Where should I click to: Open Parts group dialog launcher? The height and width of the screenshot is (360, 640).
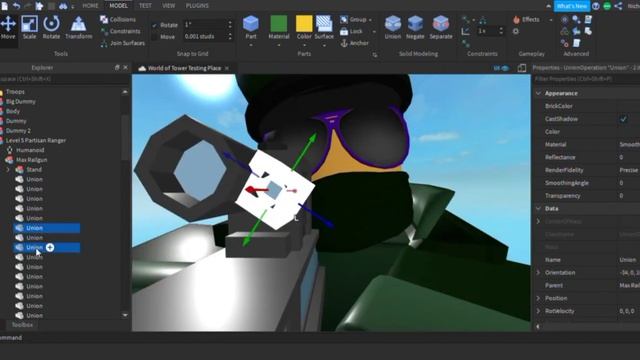pos(375,55)
